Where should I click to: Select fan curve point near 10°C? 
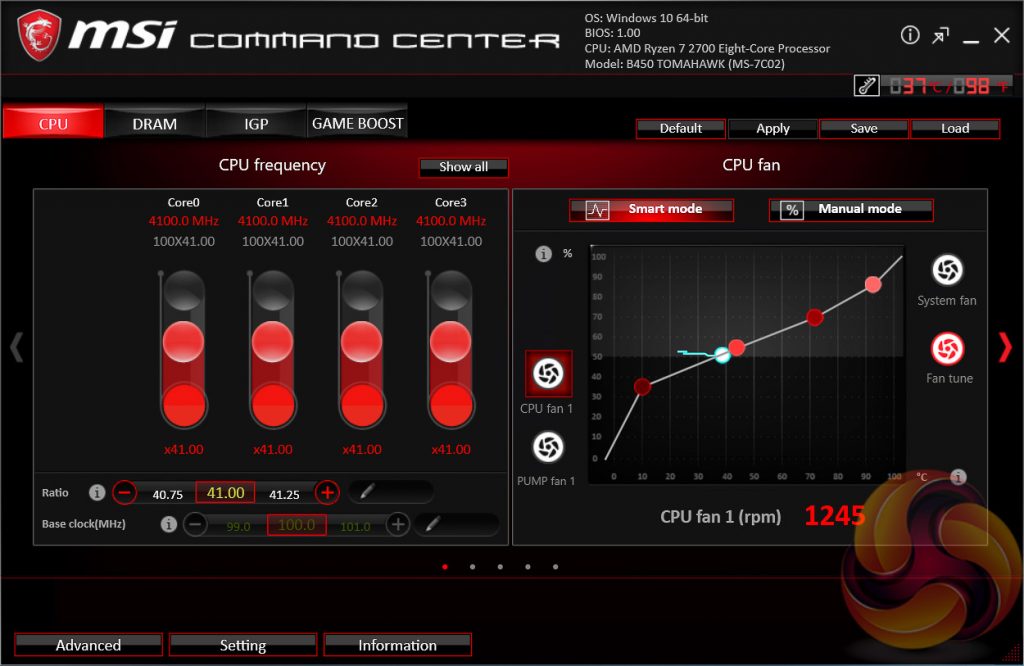[642, 387]
